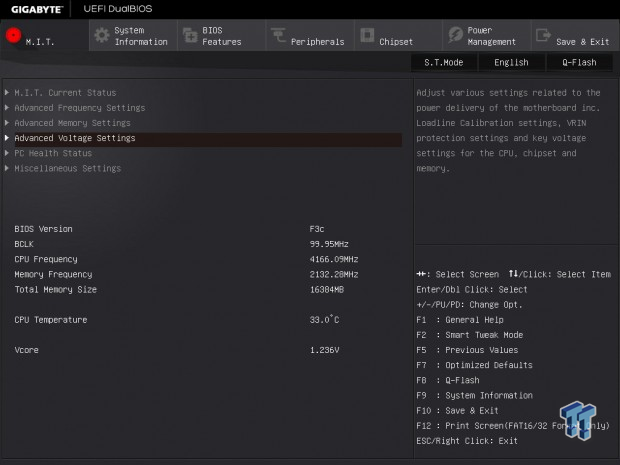Click the Chipset square icon
Viewport: 620px width, 465px height.
(x=367, y=35)
